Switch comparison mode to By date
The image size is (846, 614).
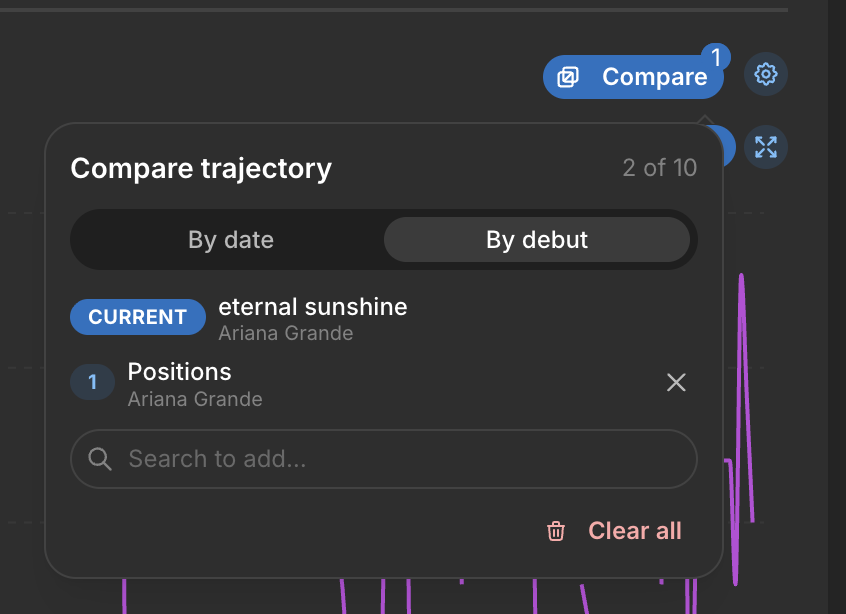click(x=231, y=240)
